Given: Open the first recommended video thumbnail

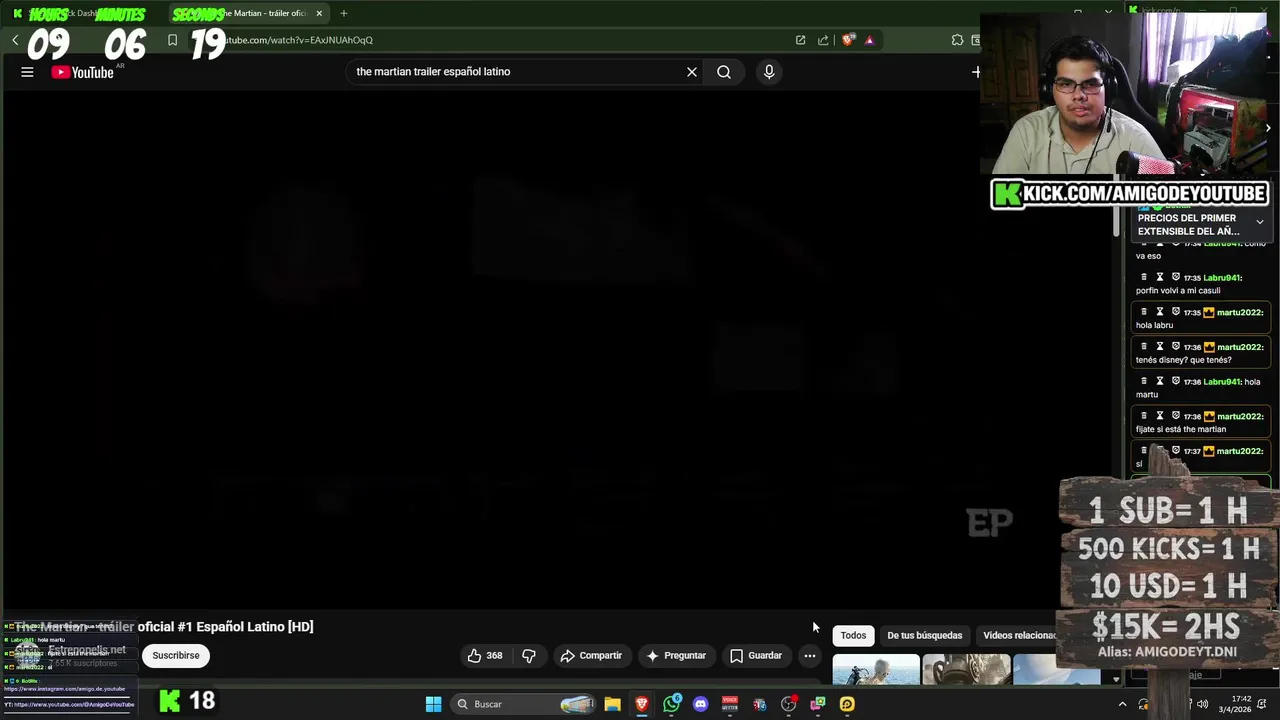Looking at the screenshot, I should (x=876, y=669).
